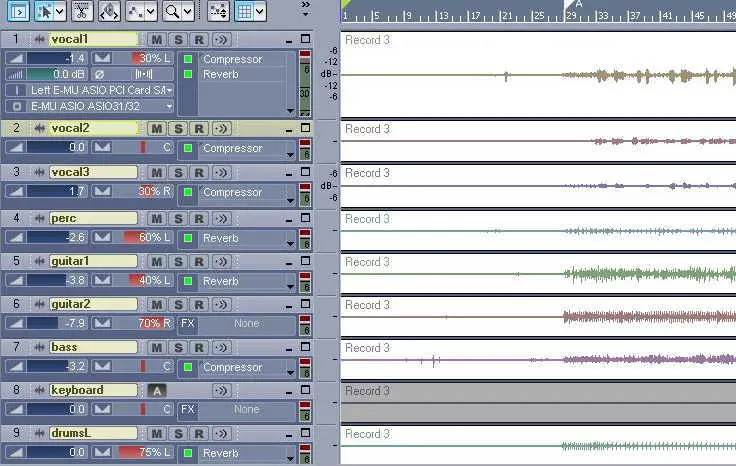This screenshot has width=736, height=466.
Task: Adjust vocal1 volume slider showing -1.4
Action: point(57,58)
